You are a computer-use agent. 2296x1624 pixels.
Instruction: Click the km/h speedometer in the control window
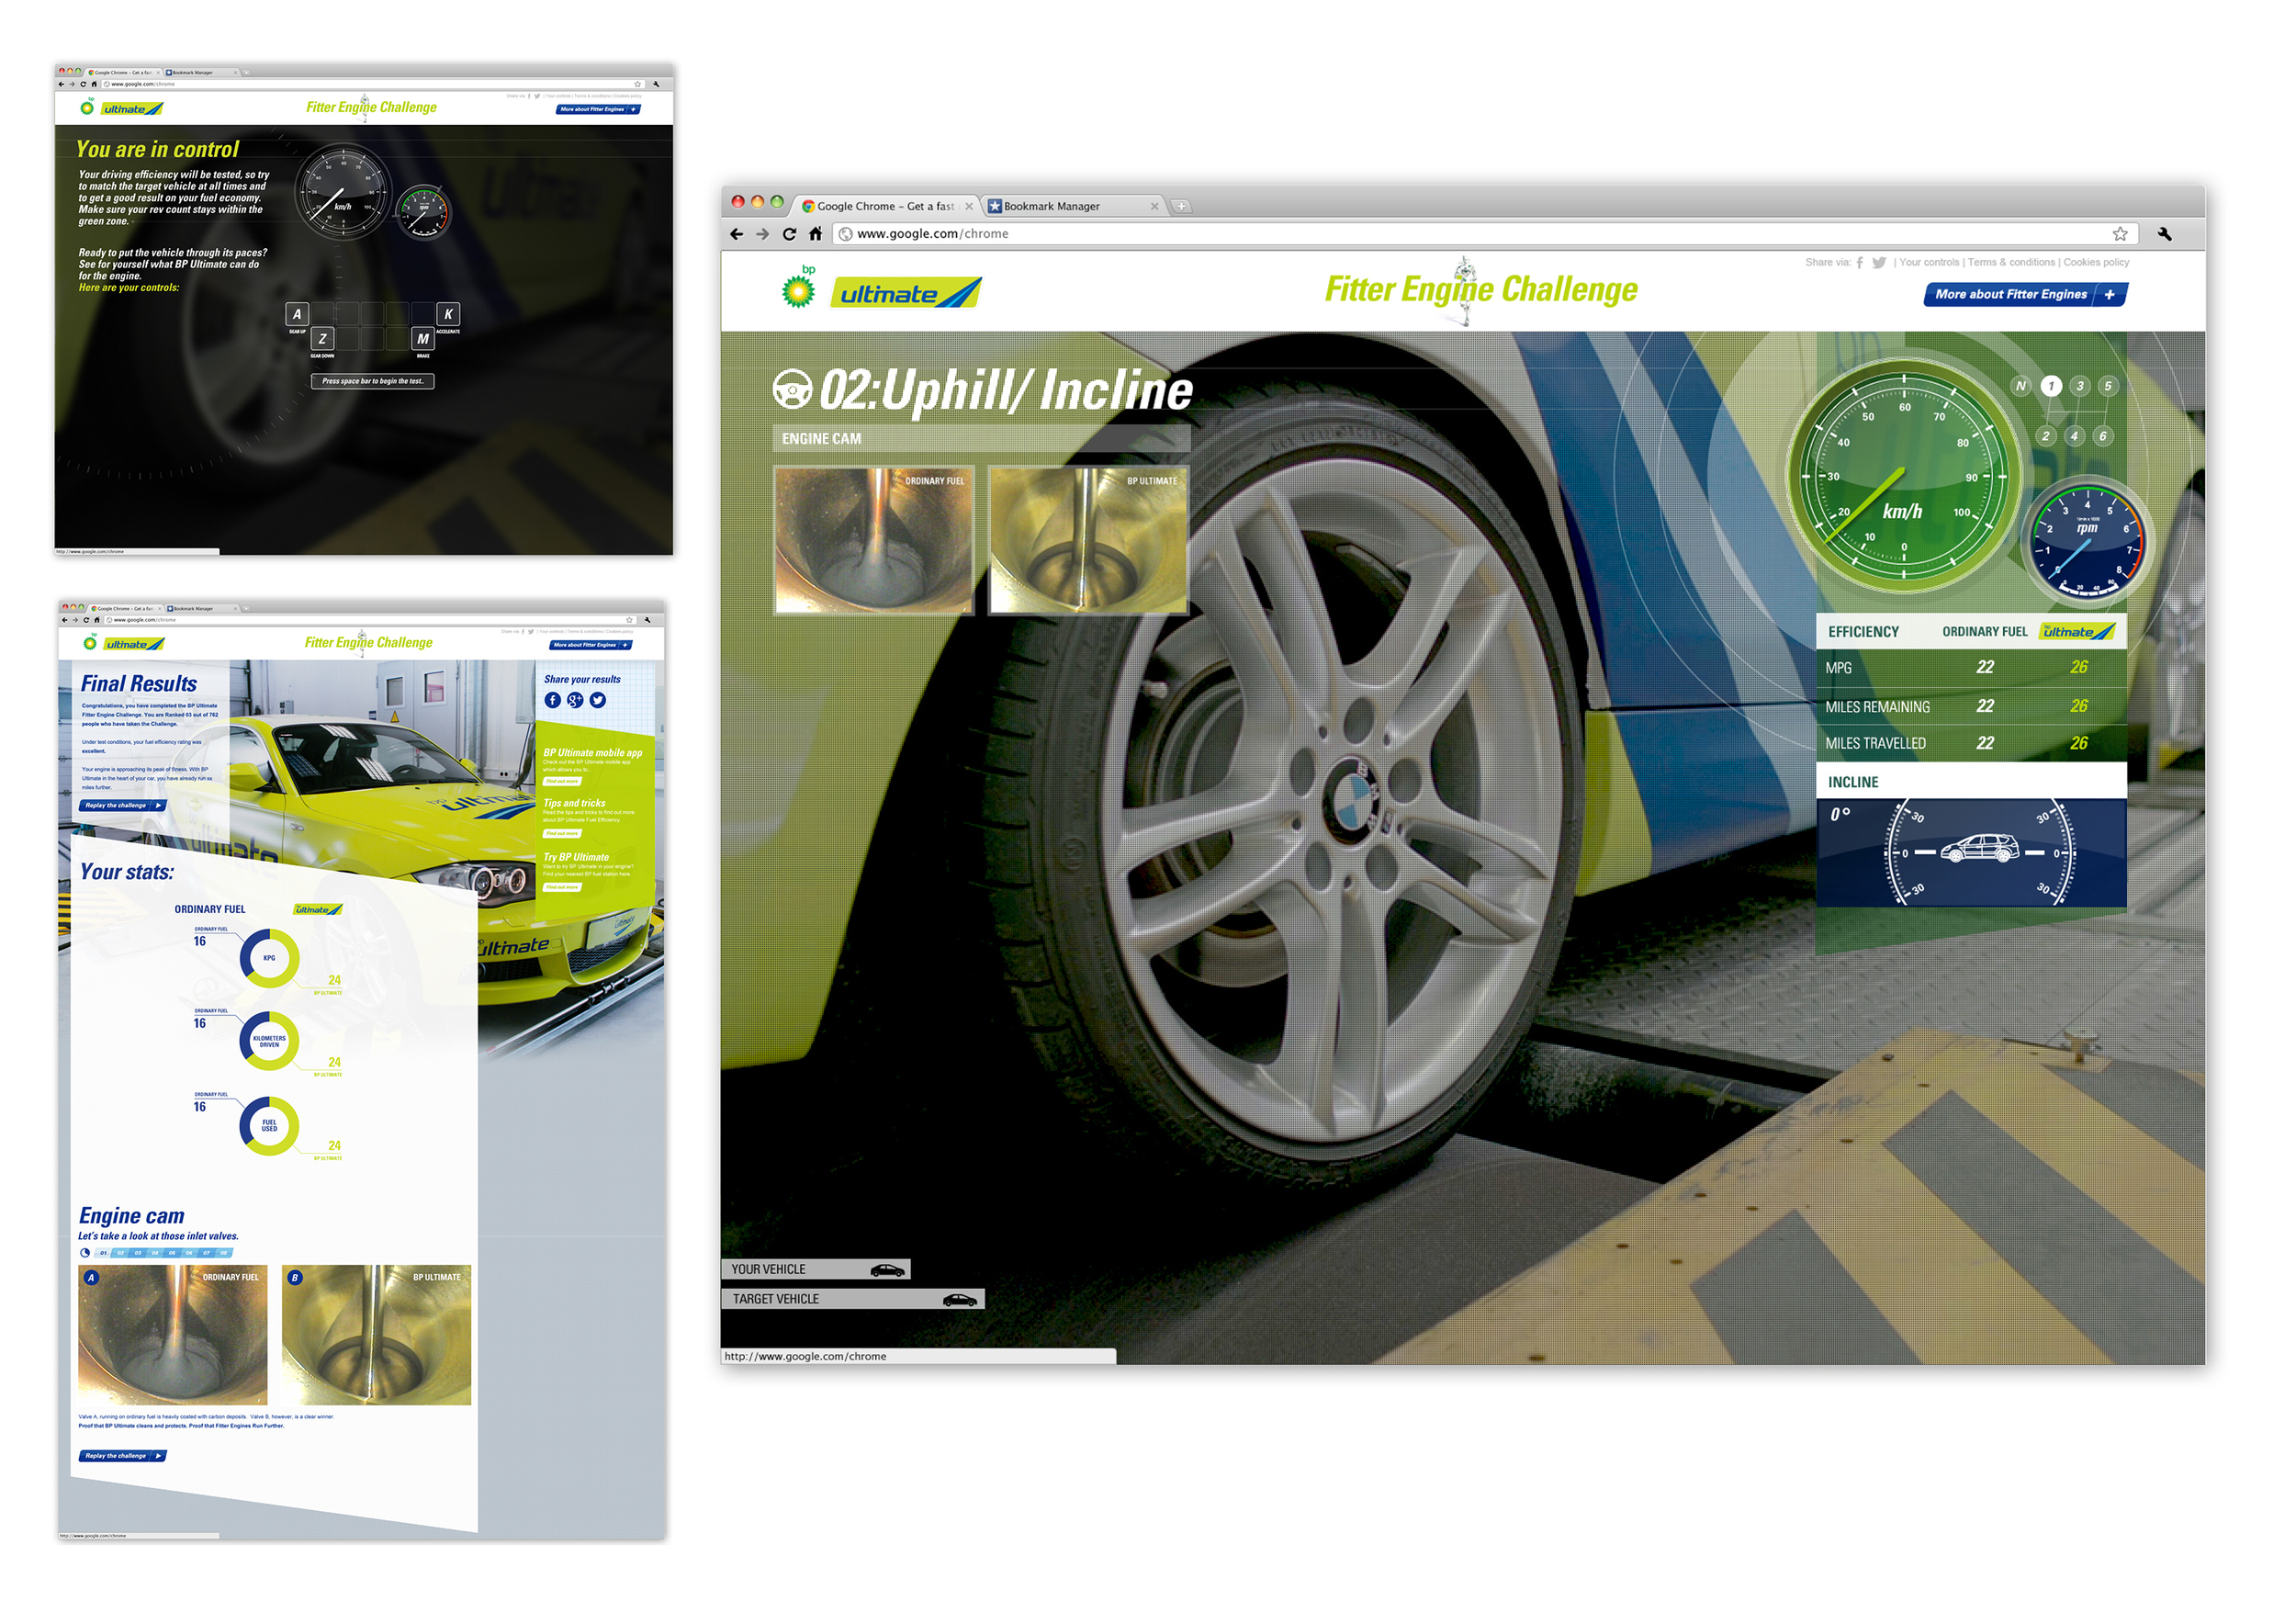(343, 192)
